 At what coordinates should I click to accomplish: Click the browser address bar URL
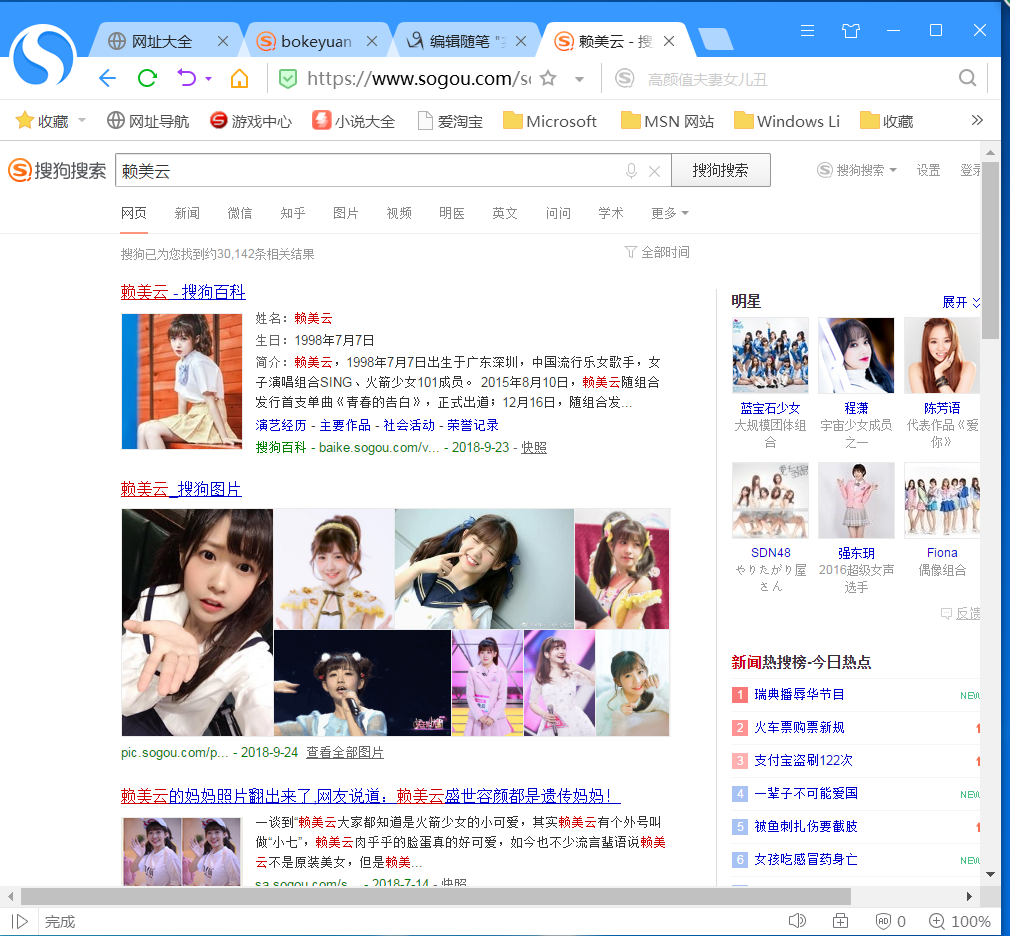click(x=419, y=79)
